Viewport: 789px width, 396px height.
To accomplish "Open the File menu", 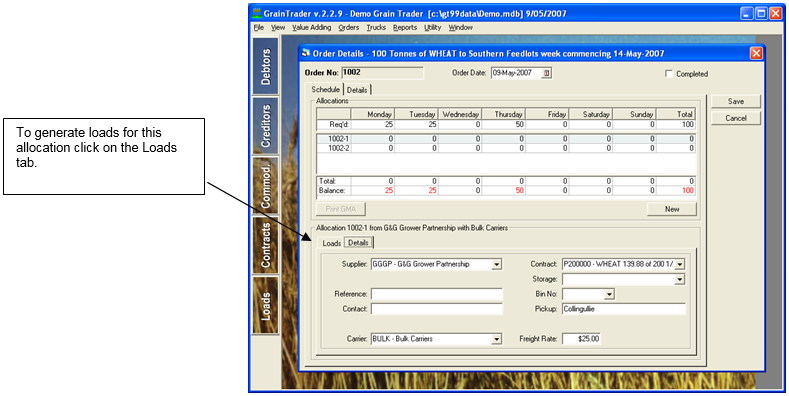I will click(259, 28).
